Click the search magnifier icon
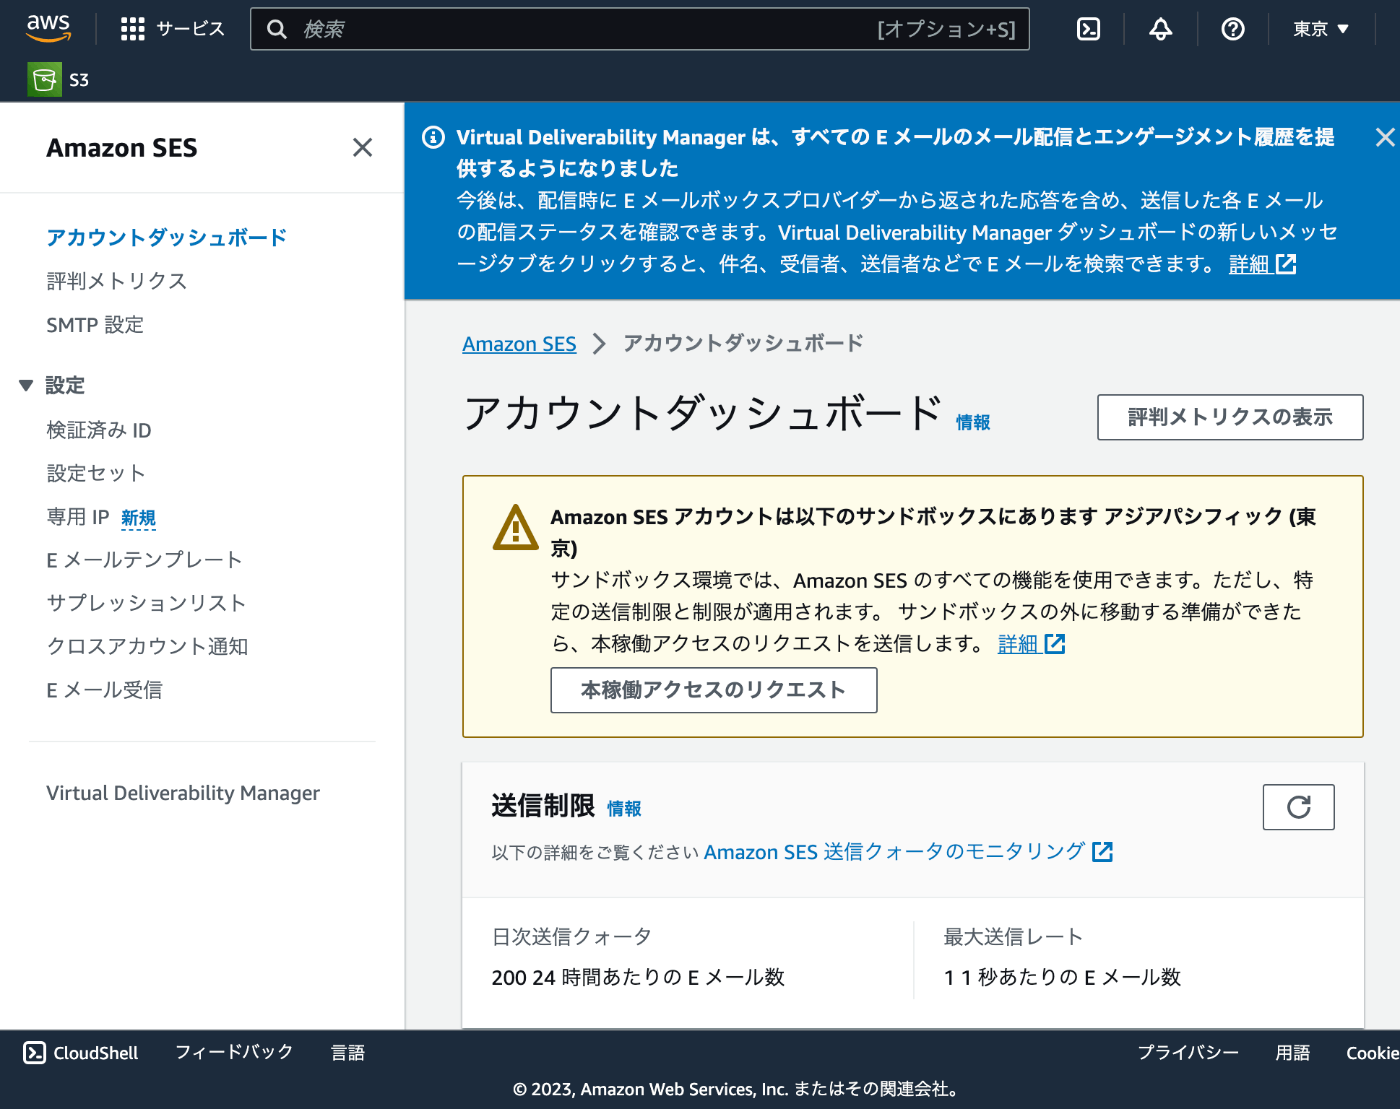 (277, 29)
